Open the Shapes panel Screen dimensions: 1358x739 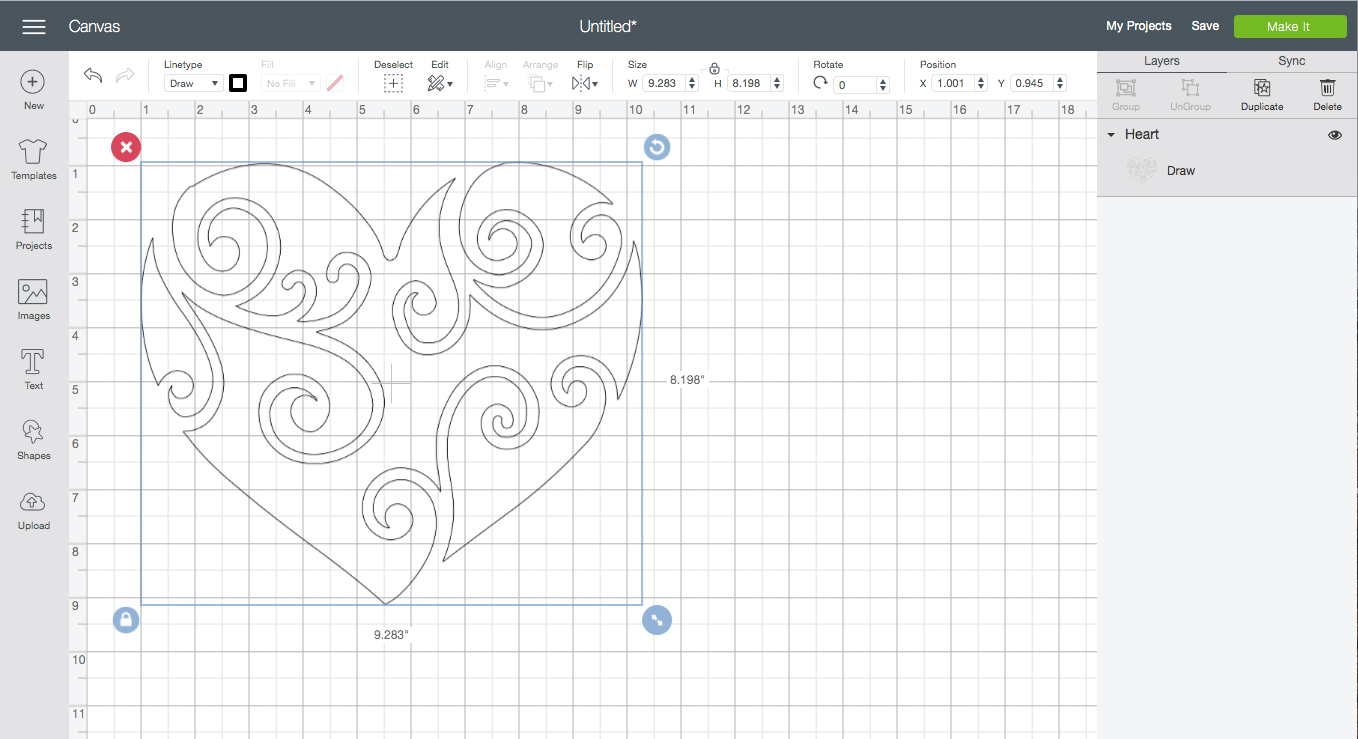point(33,439)
